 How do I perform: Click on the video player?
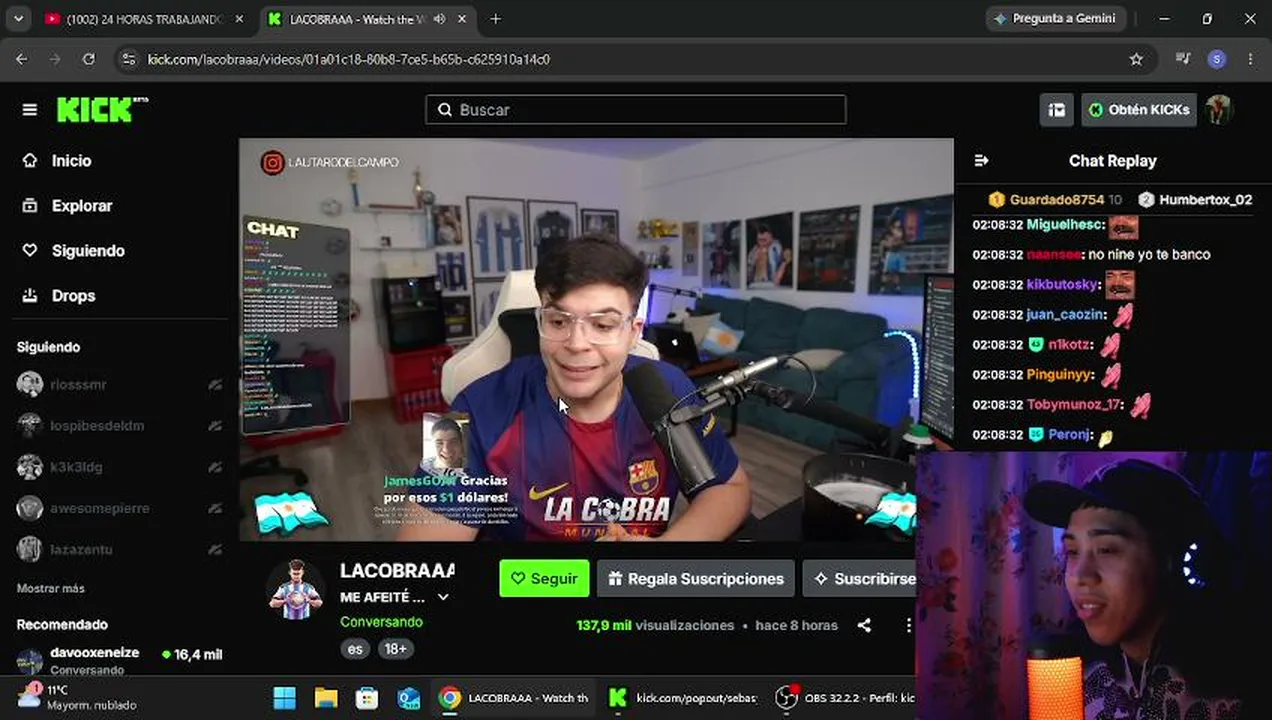(x=596, y=339)
